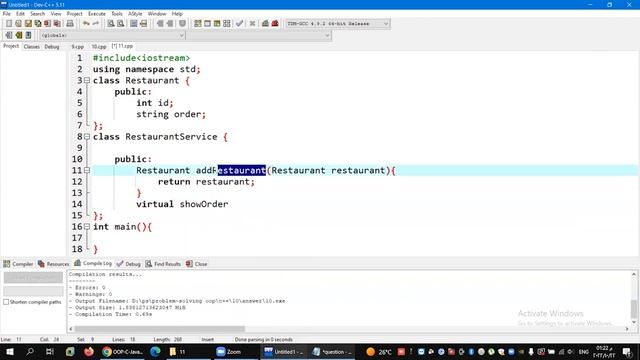Place cursor on line 14 showOrder text
Screen dimensions: 640x360
(x=204, y=204)
